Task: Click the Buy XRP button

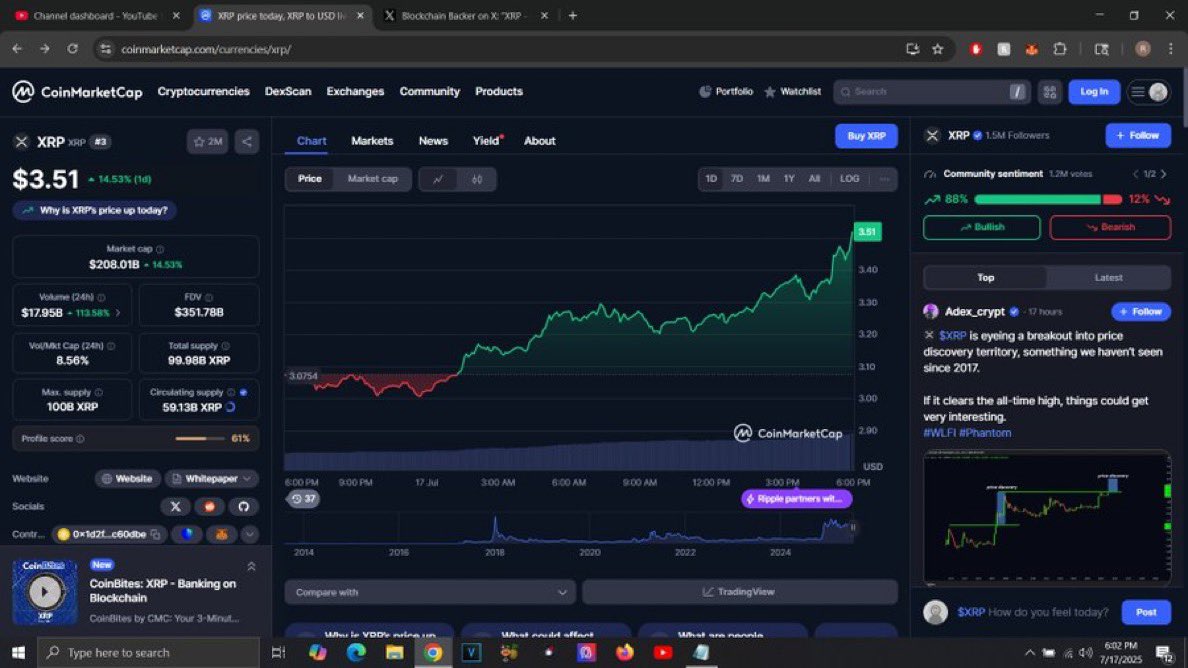Action: tap(866, 135)
